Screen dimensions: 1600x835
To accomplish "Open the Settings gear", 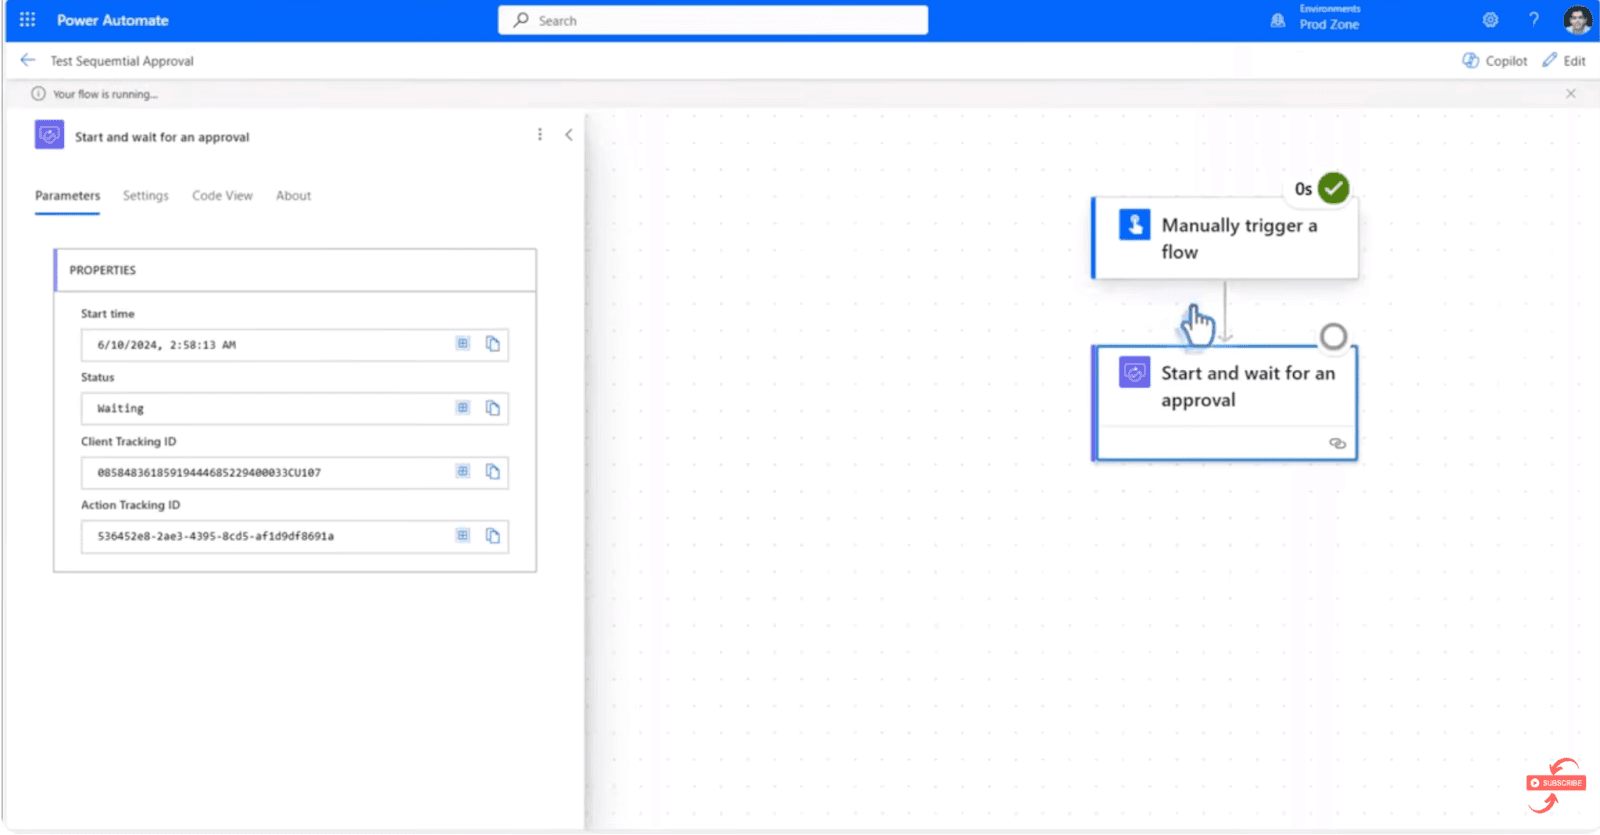I will point(1490,20).
